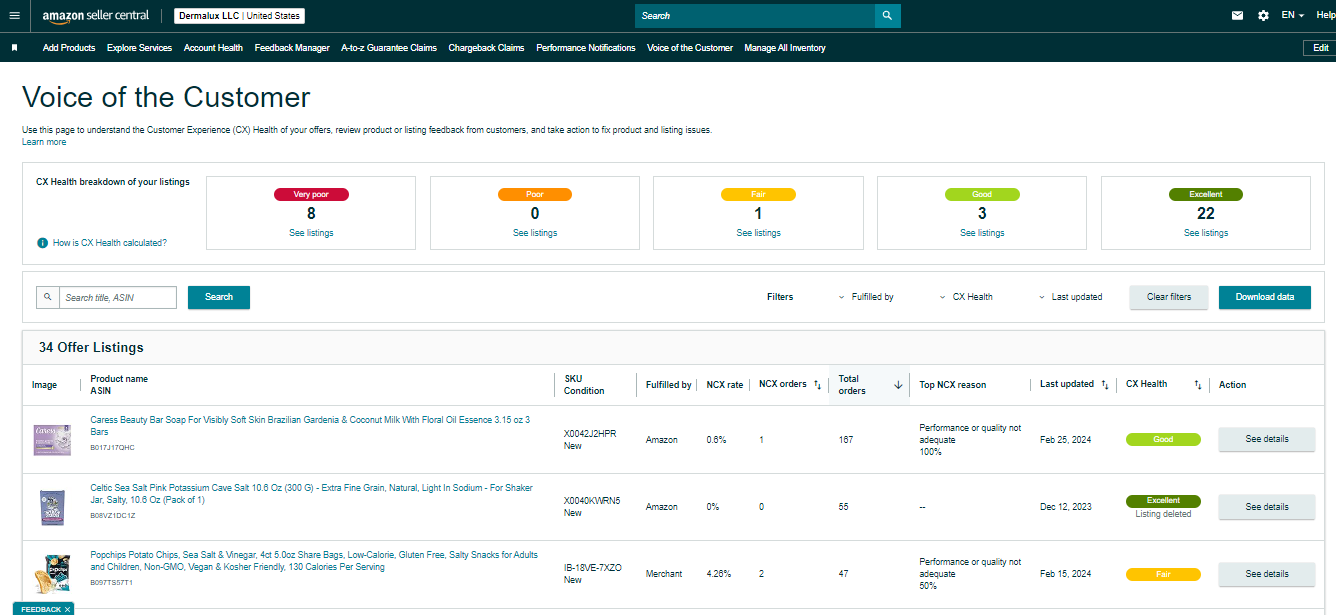
Task: Select Voice of the Customer nav item
Action: pos(690,48)
